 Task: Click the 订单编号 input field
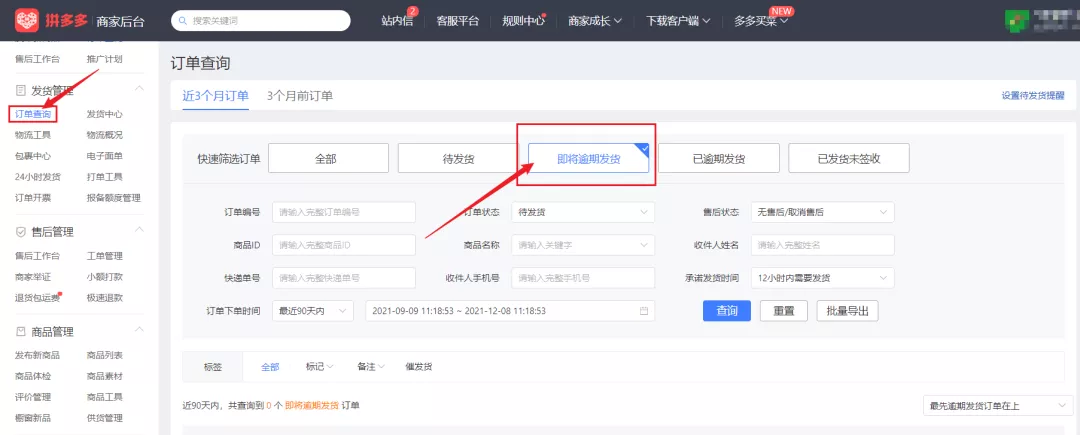343,212
